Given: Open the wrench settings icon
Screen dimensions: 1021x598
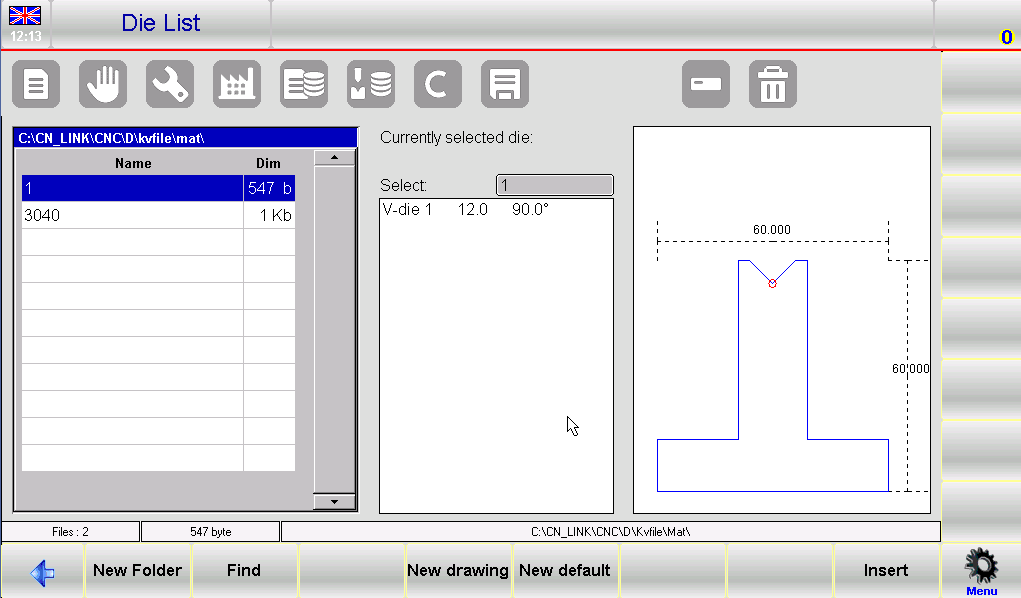Looking at the screenshot, I should point(170,85).
